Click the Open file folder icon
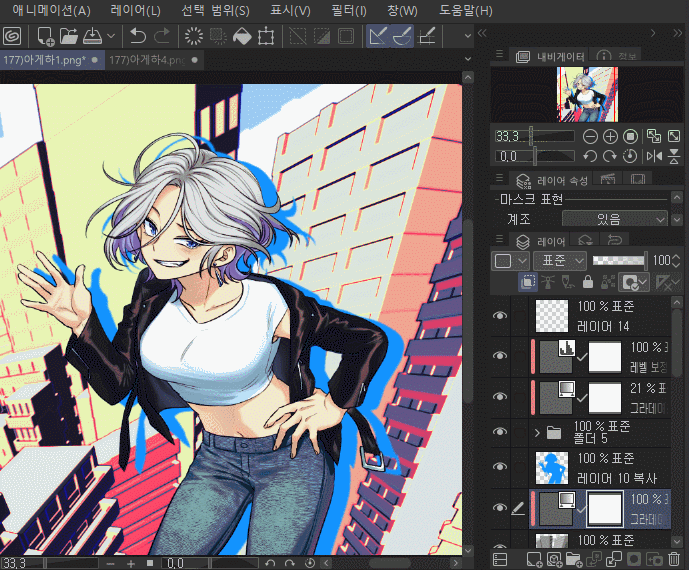 pos(69,37)
